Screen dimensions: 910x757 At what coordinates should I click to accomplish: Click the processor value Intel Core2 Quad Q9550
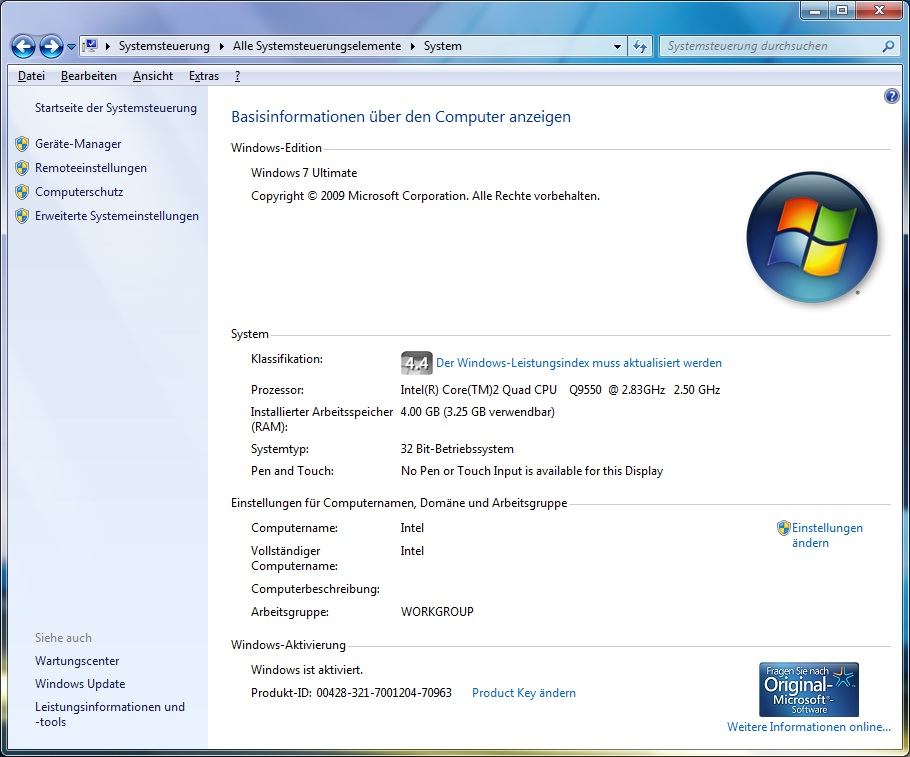point(560,390)
